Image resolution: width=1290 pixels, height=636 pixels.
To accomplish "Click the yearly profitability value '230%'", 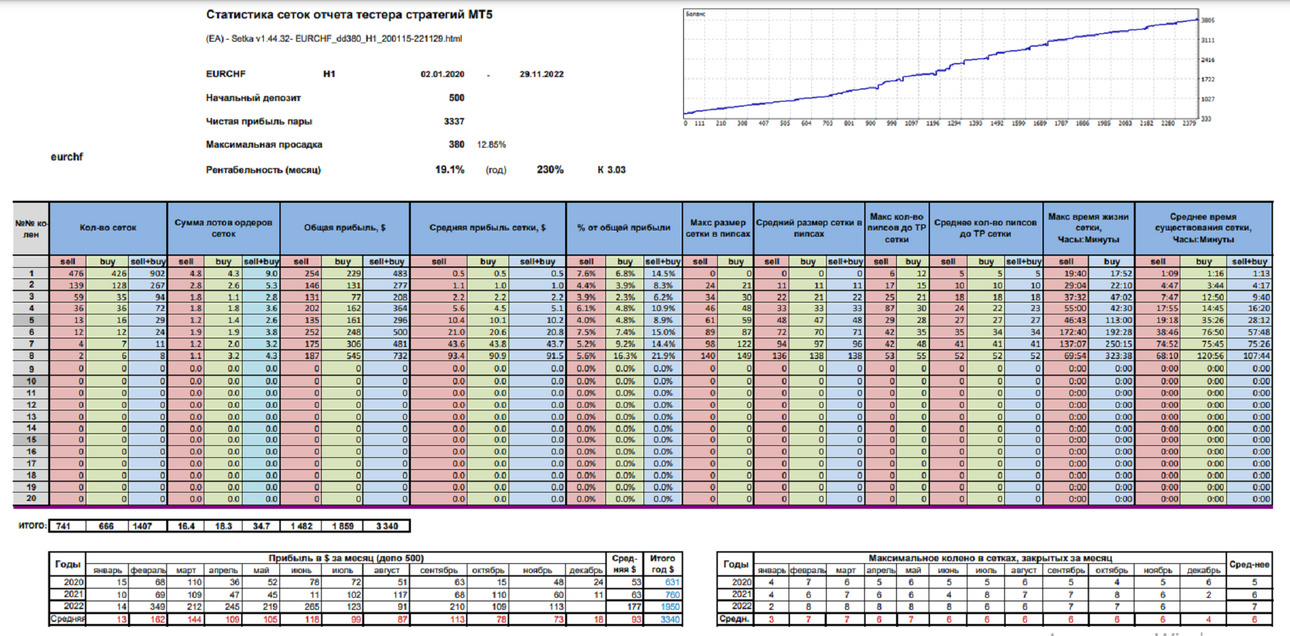I will pos(550,169).
